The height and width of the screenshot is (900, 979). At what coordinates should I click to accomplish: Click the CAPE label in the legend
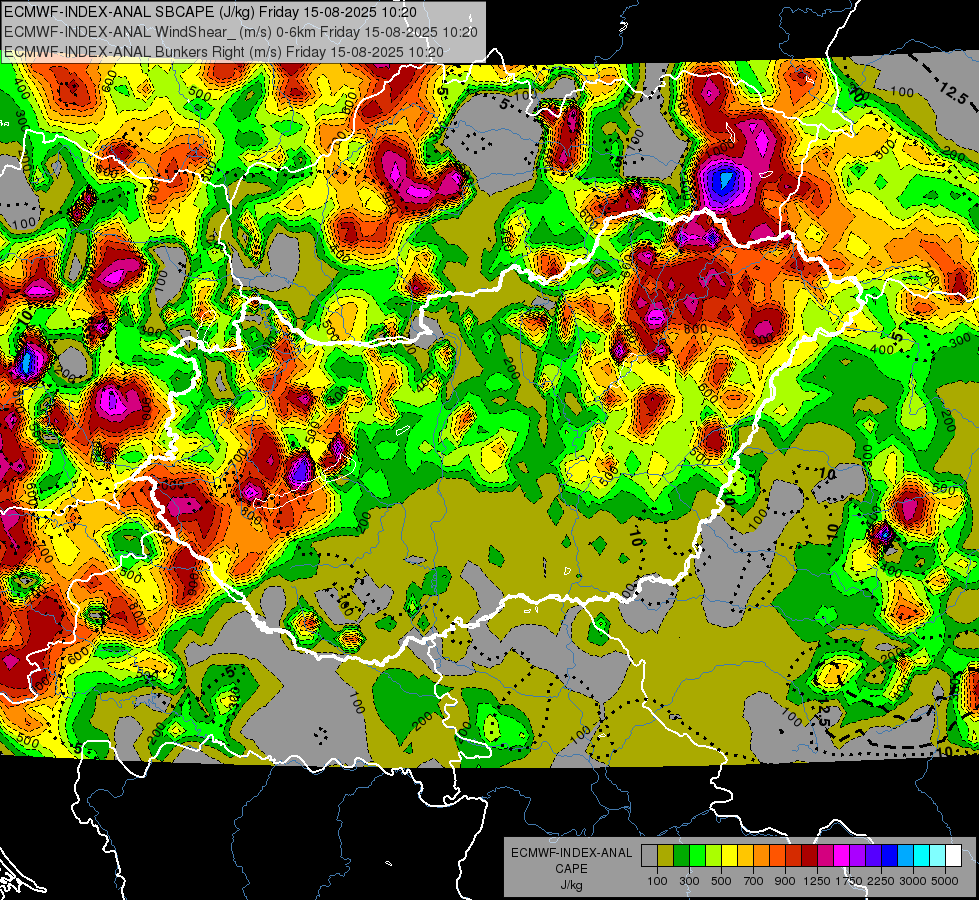coord(571,869)
